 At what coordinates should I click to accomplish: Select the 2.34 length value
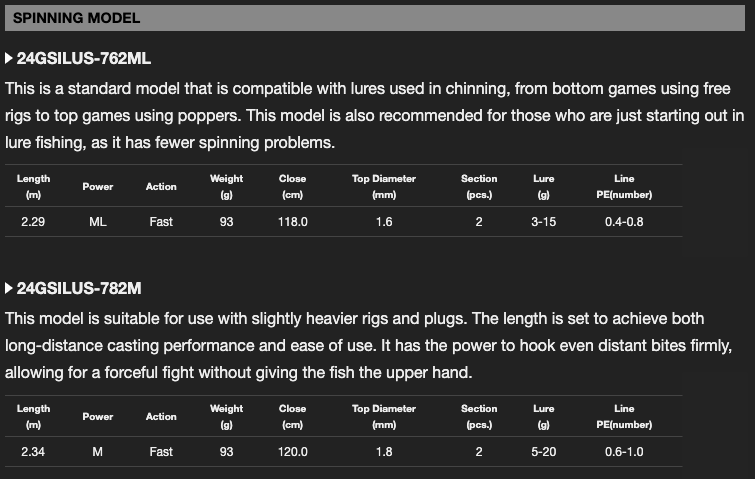pyautogui.click(x=33, y=452)
